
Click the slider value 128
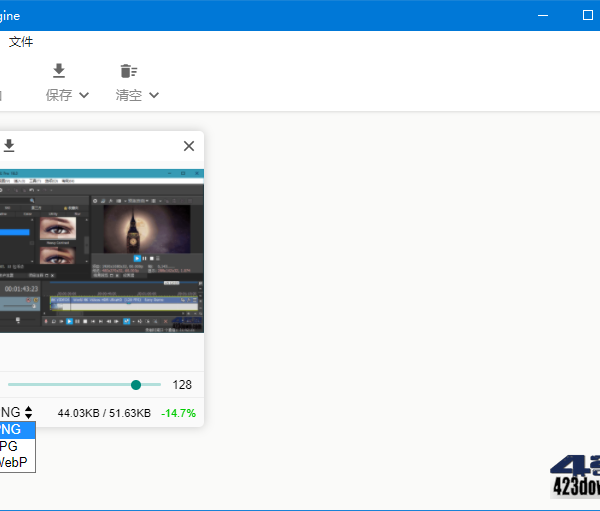click(182, 385)
